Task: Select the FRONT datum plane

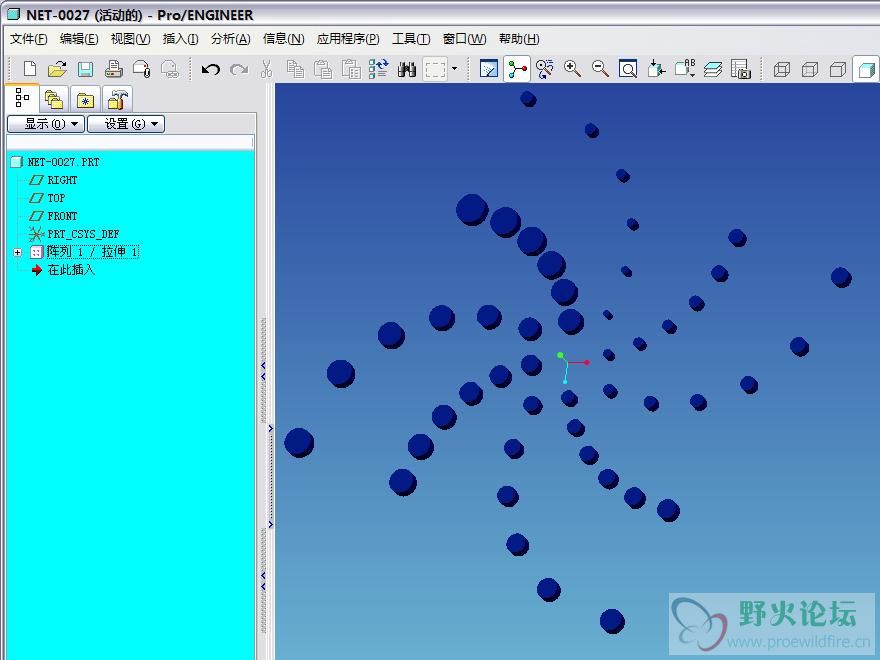Action: (x=62, y=216)
